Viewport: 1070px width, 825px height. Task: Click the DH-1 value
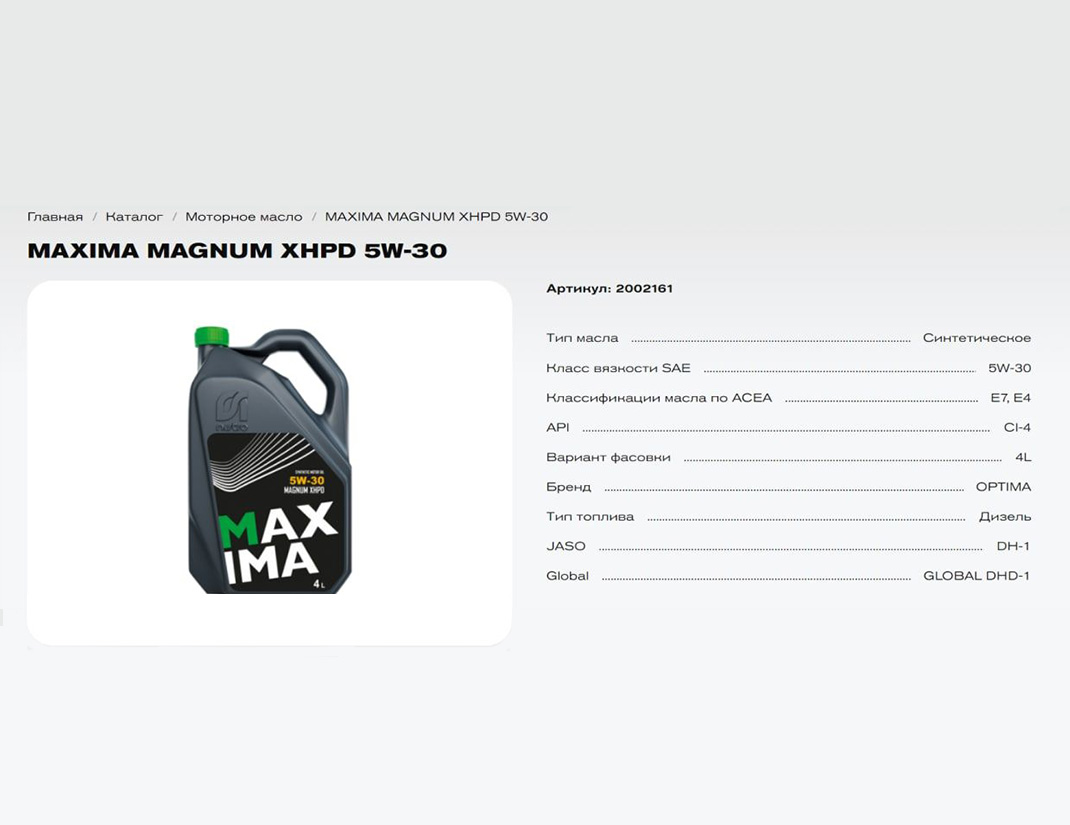pos(1013,546)
